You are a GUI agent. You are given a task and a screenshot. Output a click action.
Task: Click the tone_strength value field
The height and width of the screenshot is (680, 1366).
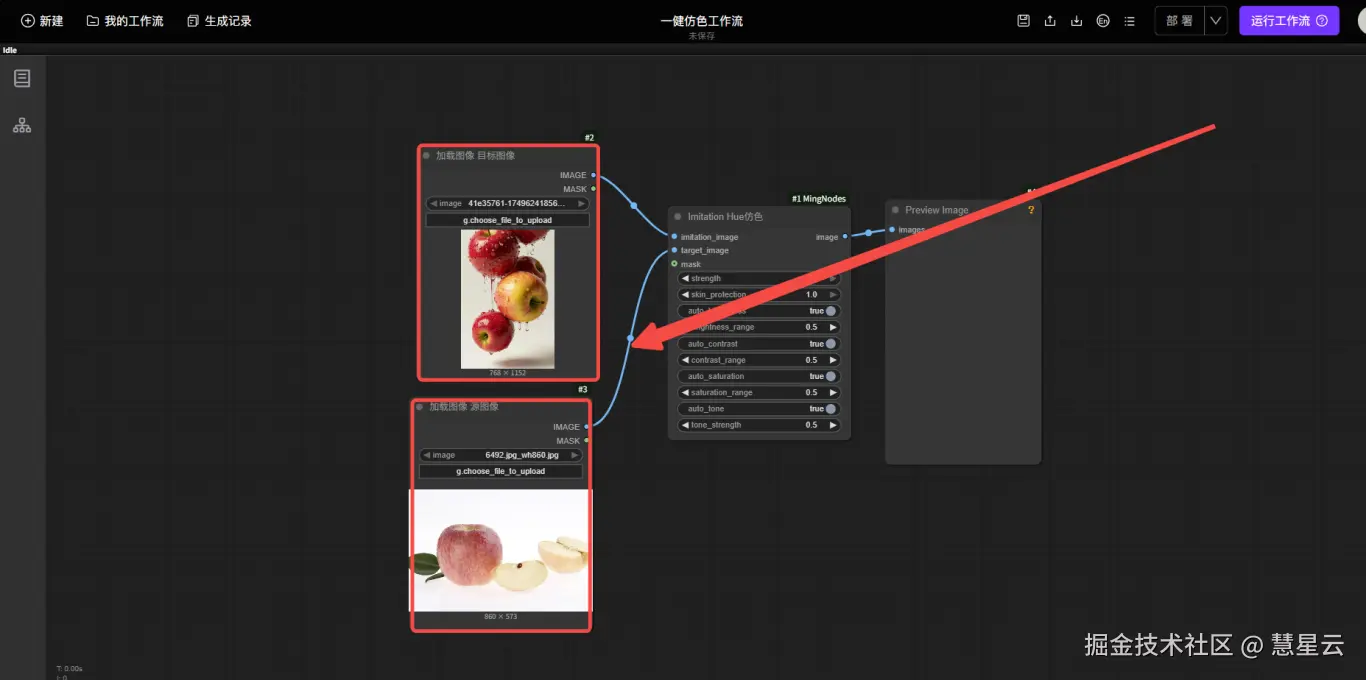click(759, 425)
